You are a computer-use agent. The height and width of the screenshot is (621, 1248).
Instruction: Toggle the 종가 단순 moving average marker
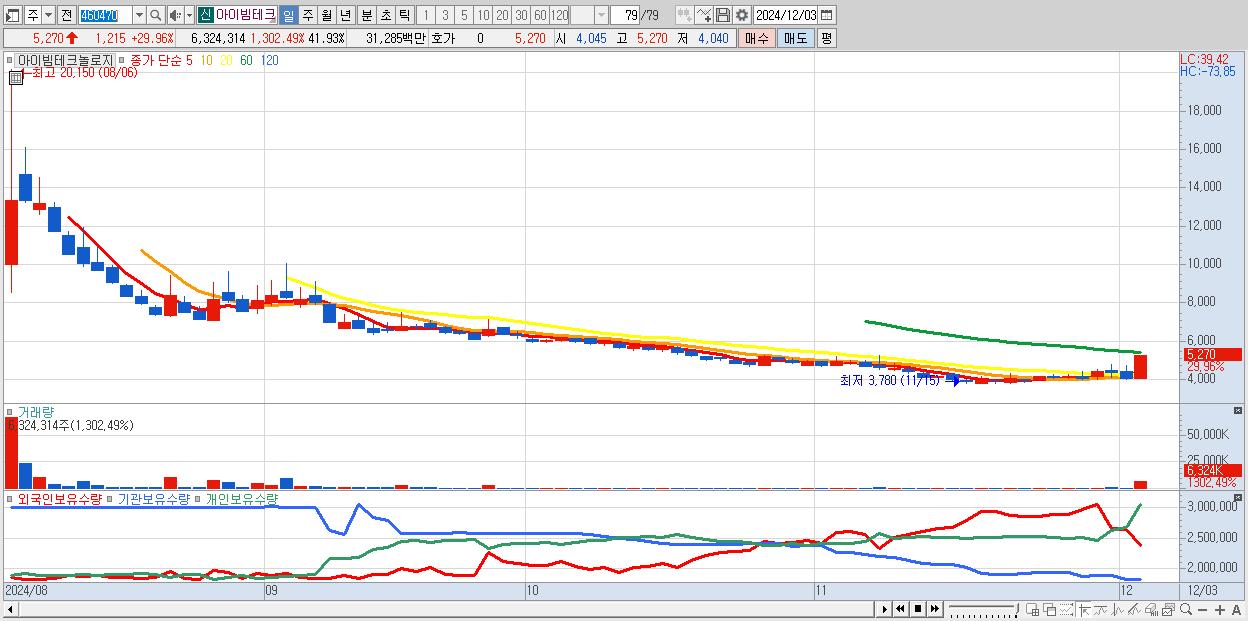click(x=124, y=61)
